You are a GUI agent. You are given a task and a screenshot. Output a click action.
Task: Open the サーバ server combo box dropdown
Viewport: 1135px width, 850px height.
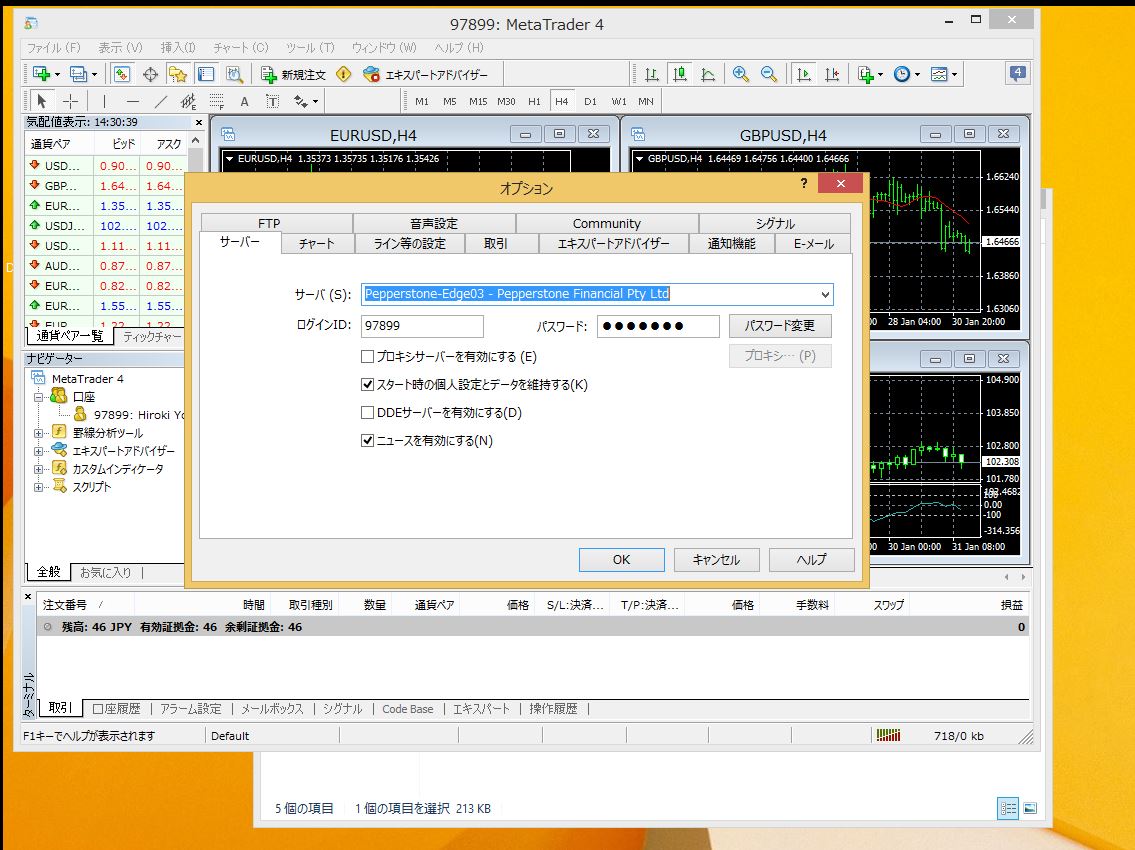[824, 294]
